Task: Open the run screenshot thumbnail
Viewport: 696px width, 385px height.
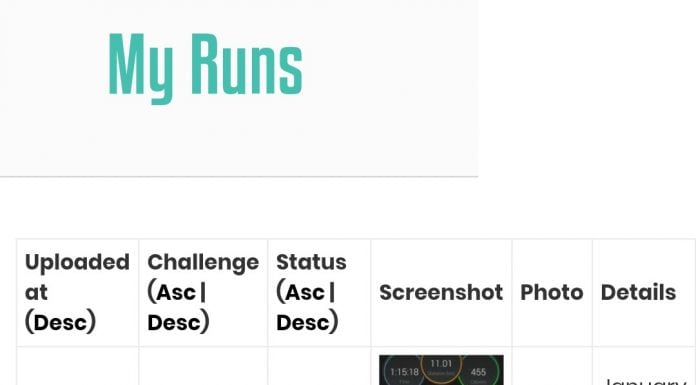Action: (x=441, y=370)
